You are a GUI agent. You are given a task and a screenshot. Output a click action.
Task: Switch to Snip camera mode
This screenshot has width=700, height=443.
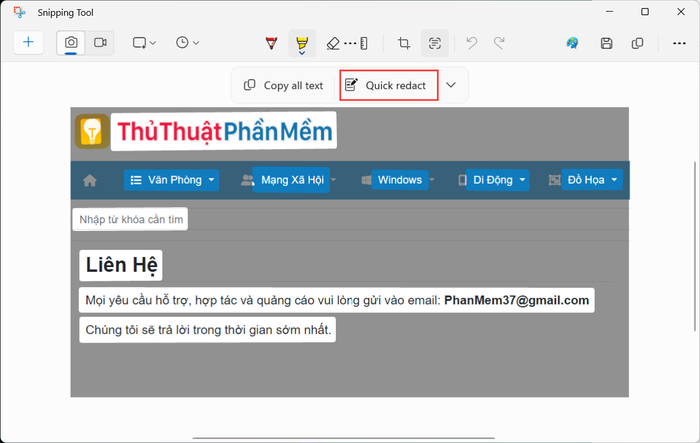pos(71,42)
